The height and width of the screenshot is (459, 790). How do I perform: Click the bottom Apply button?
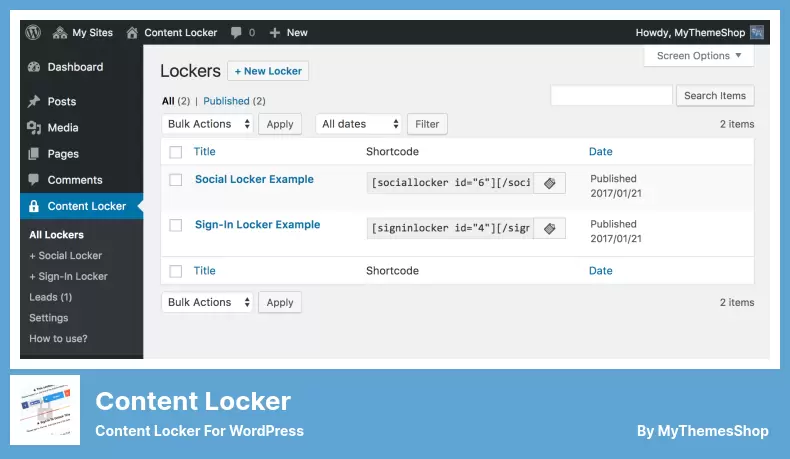coord(280,302)
